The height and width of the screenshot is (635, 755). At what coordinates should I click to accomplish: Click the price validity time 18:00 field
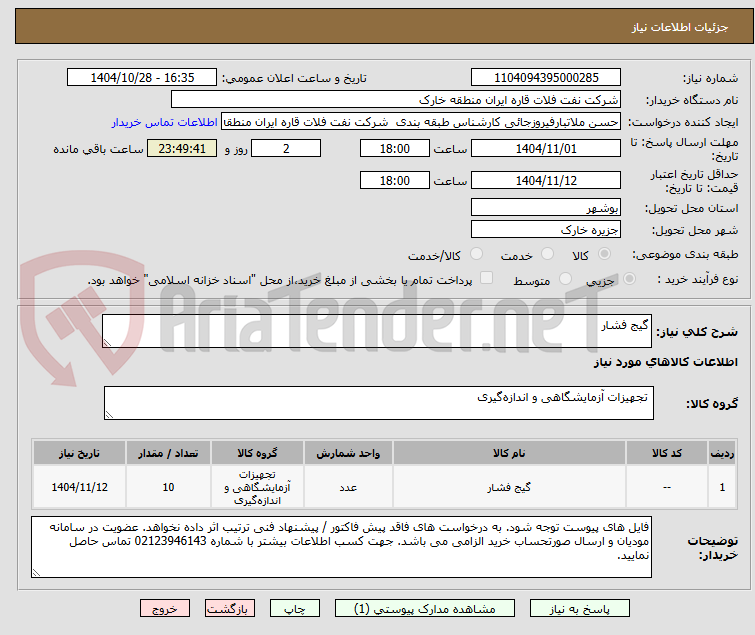(x=395, y=180)
